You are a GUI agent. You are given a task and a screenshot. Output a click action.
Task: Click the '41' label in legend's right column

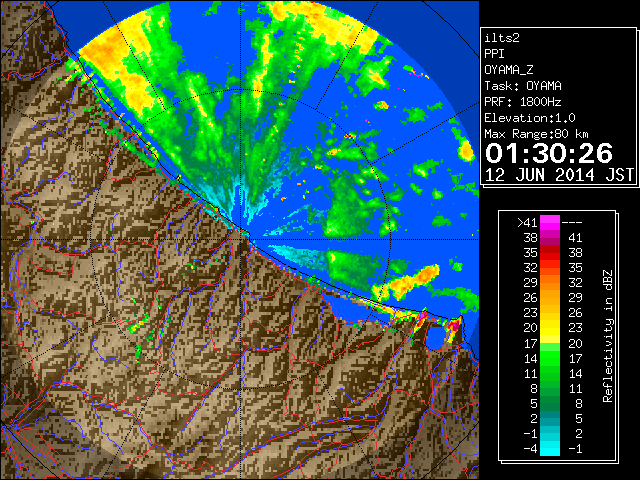point(575,238)
